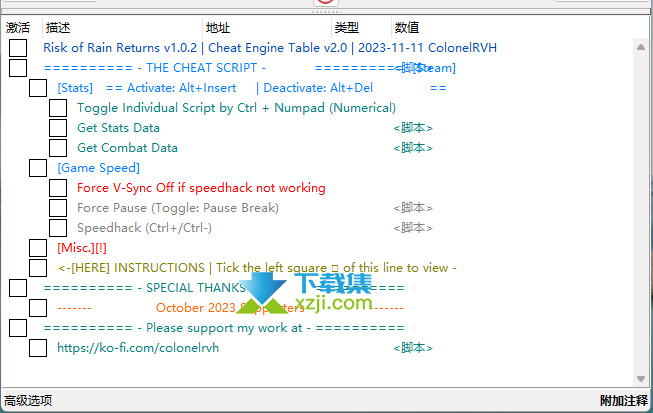This screenshot has height=413, width=653.
Task: Click <脚本> value of Get Stats Data
Action: pos(413,128)
